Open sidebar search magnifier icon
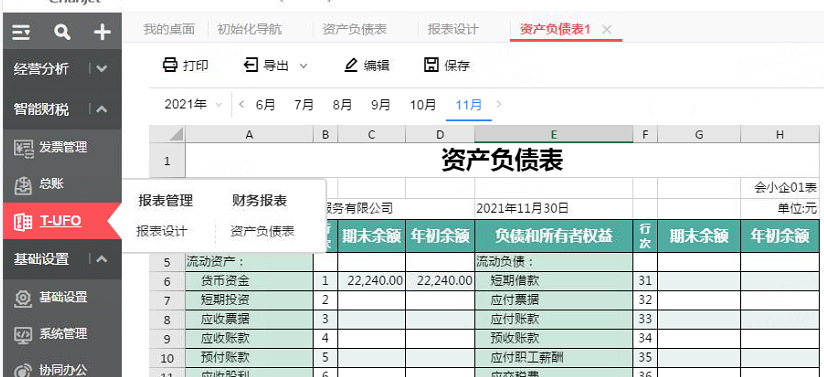The width and height of the screenshot is (824, 377). pos(62,32)
